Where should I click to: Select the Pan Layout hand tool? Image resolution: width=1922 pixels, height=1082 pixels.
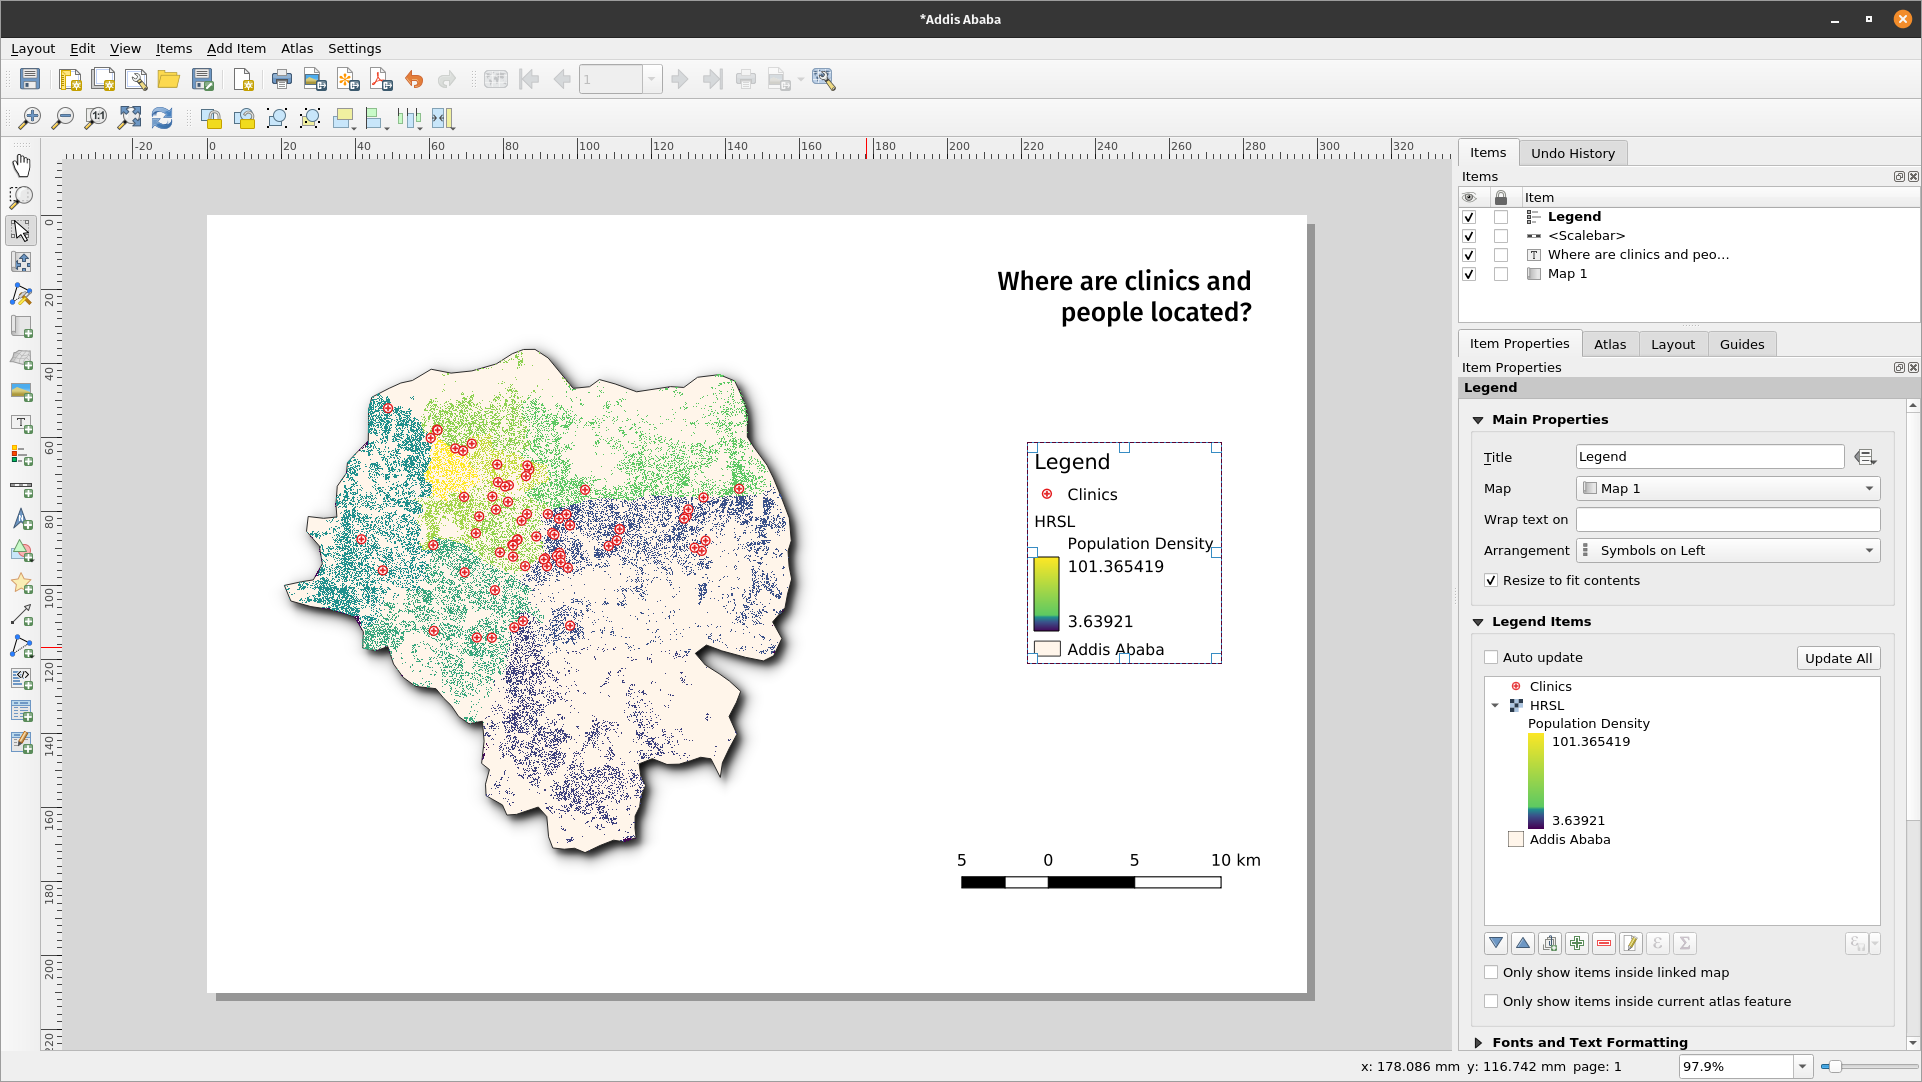pos(21,165)
